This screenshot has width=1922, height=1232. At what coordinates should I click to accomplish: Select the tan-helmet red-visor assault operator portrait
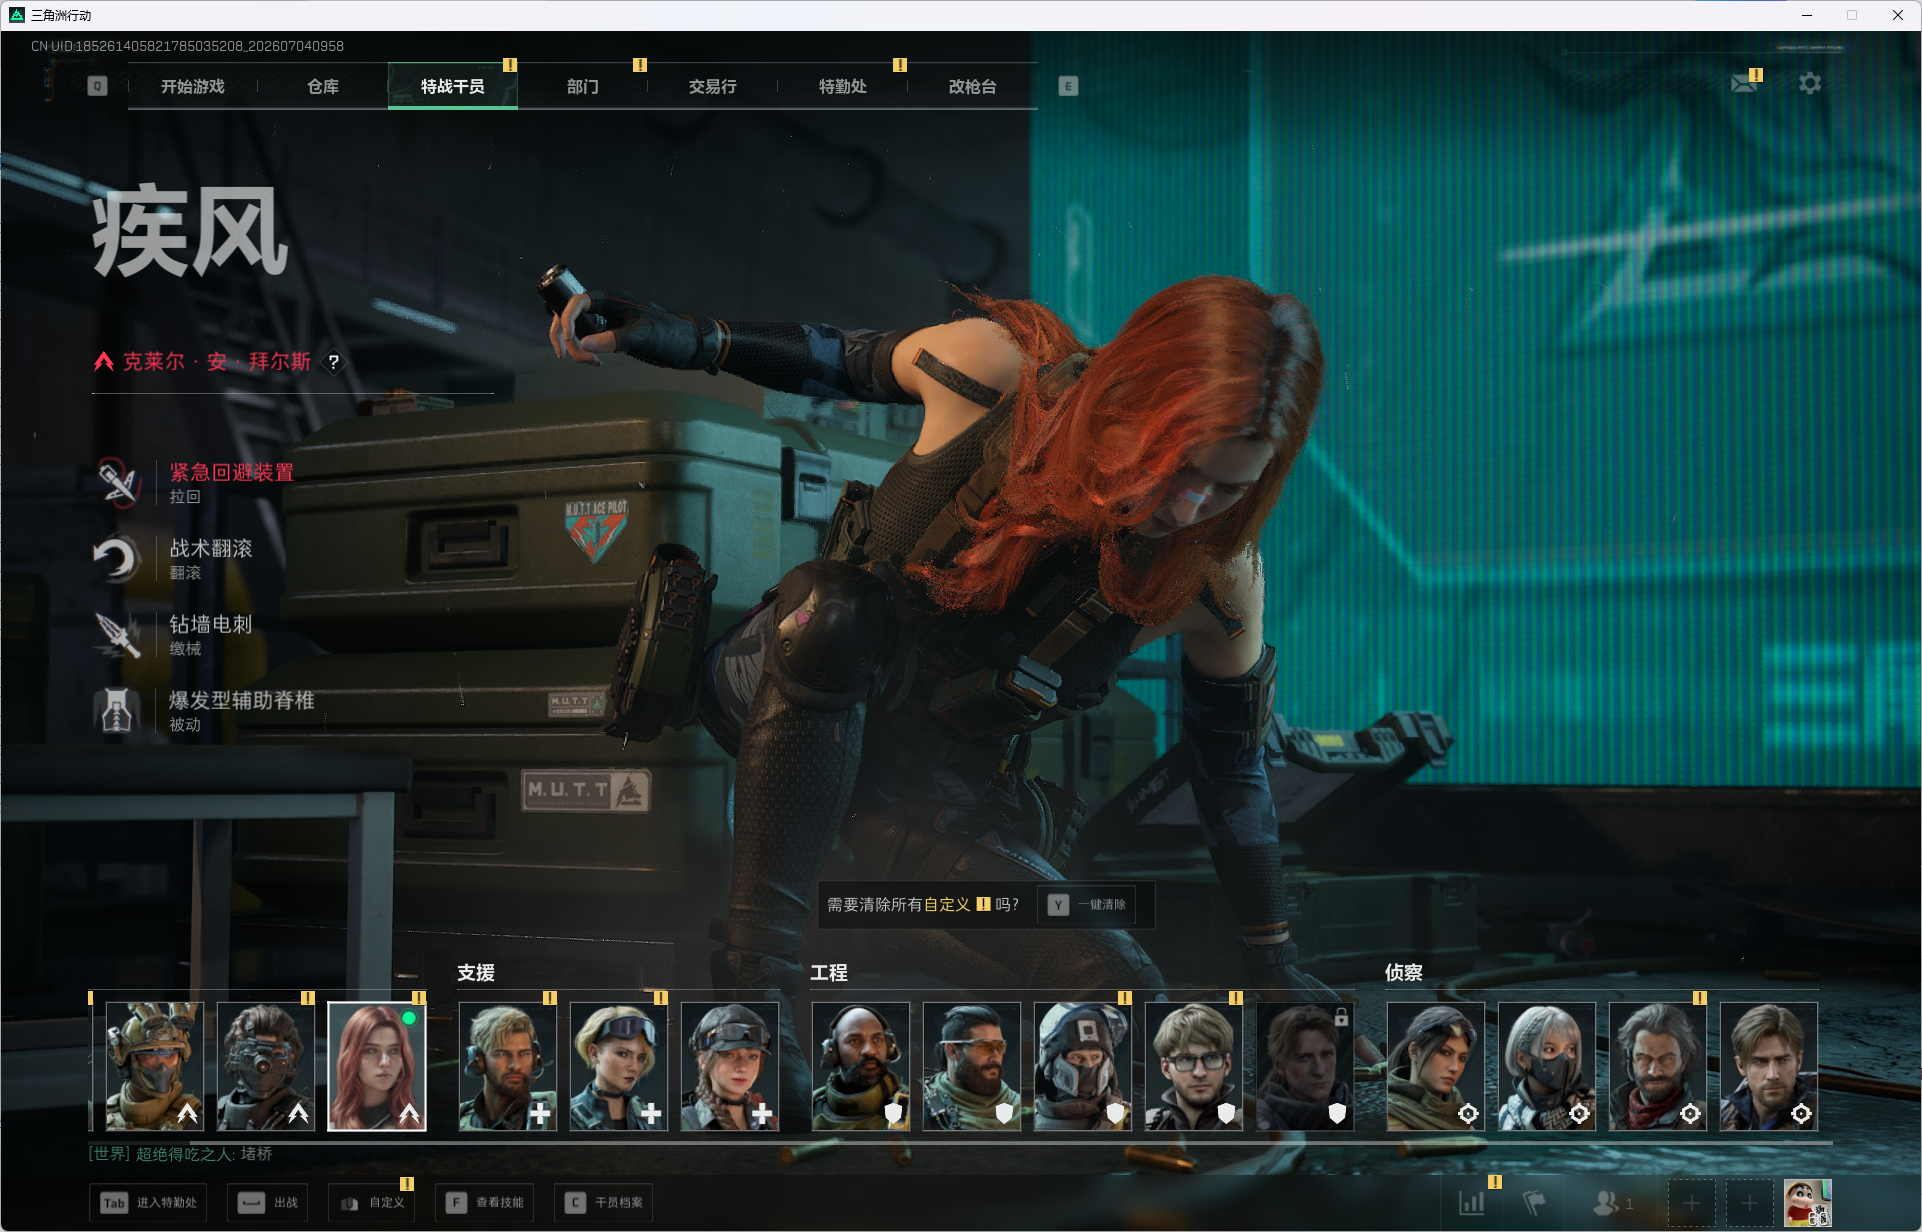point(155,1066)
